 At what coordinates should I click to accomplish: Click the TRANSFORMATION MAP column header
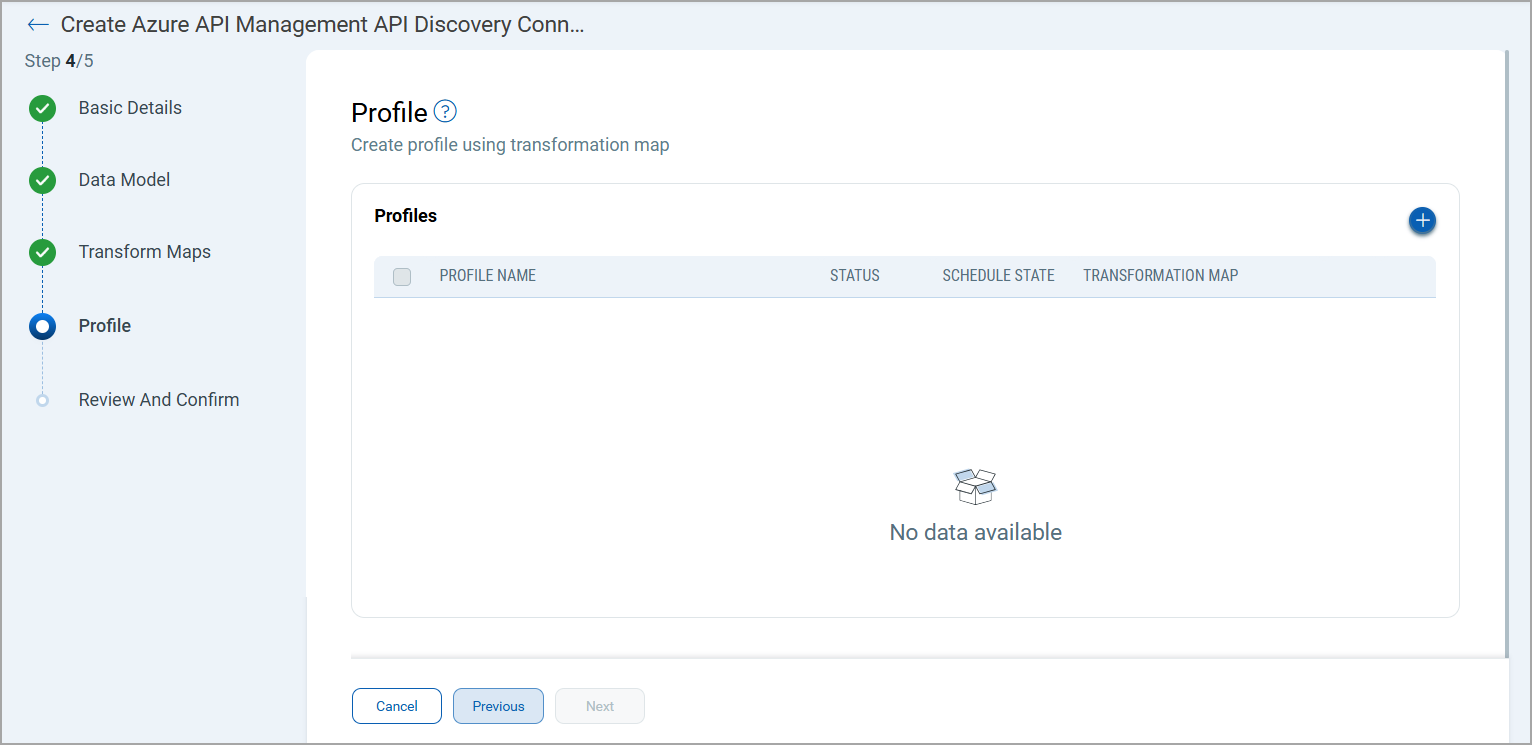click(x=1159, y=275)
